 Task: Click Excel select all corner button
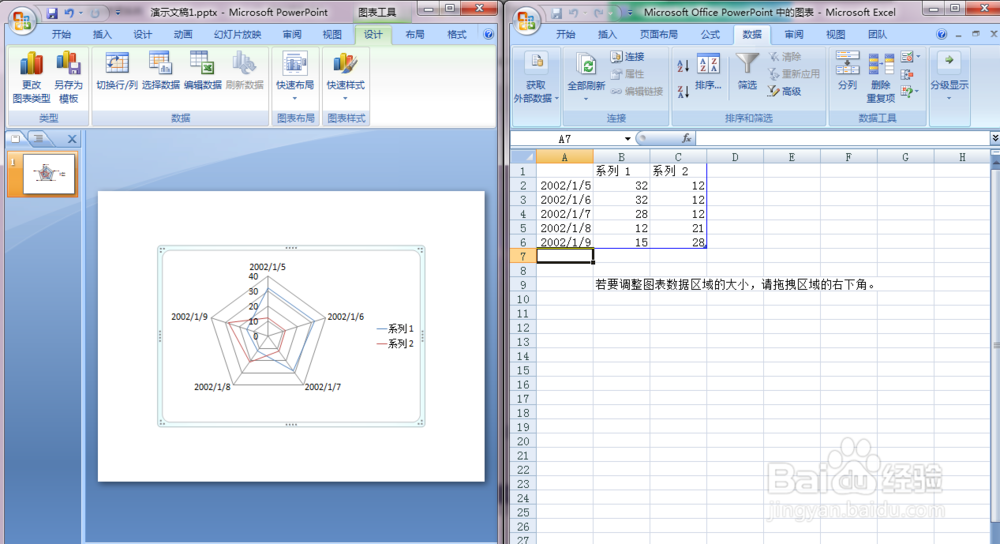524,157
